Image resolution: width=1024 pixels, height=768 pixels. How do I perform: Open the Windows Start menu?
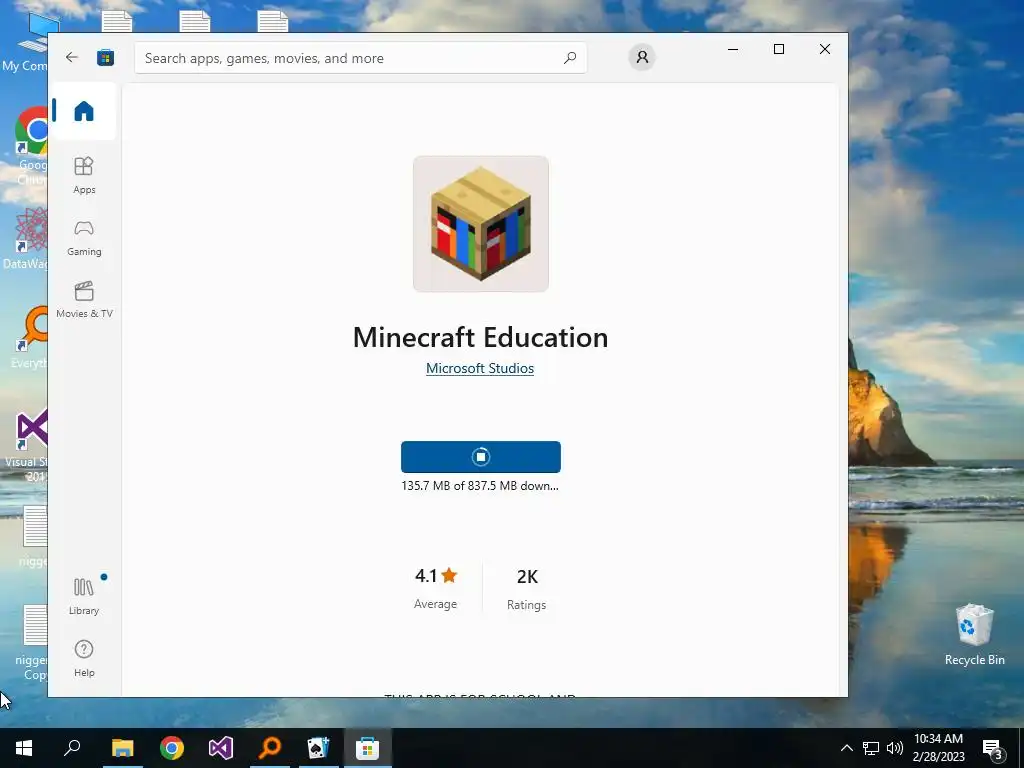24,748
